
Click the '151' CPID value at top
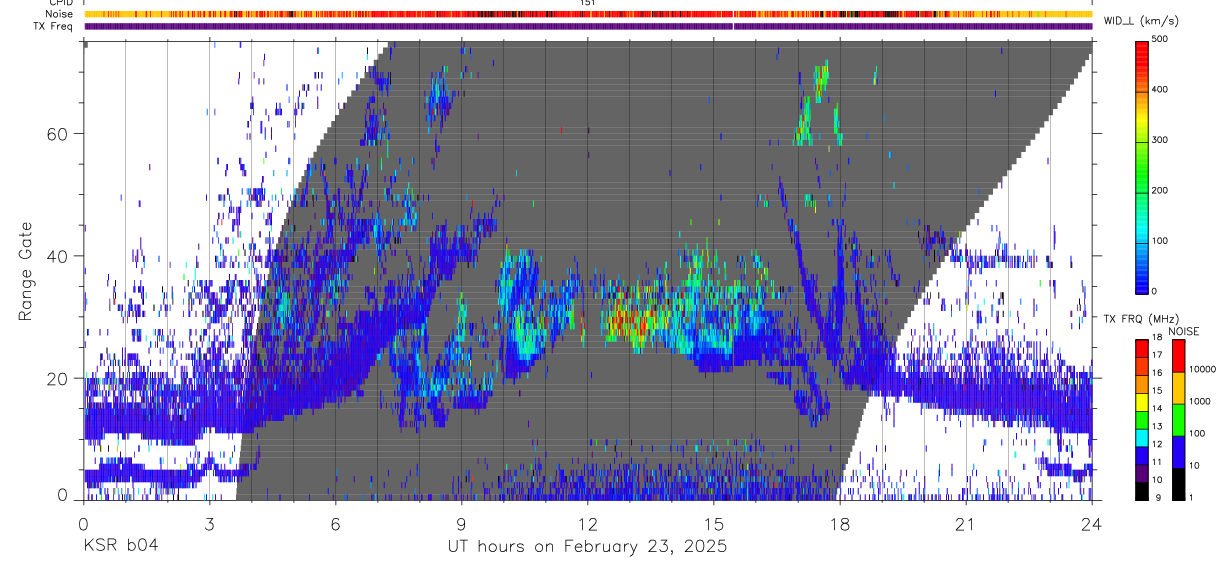pyautogui.click(x=587, y=3)
